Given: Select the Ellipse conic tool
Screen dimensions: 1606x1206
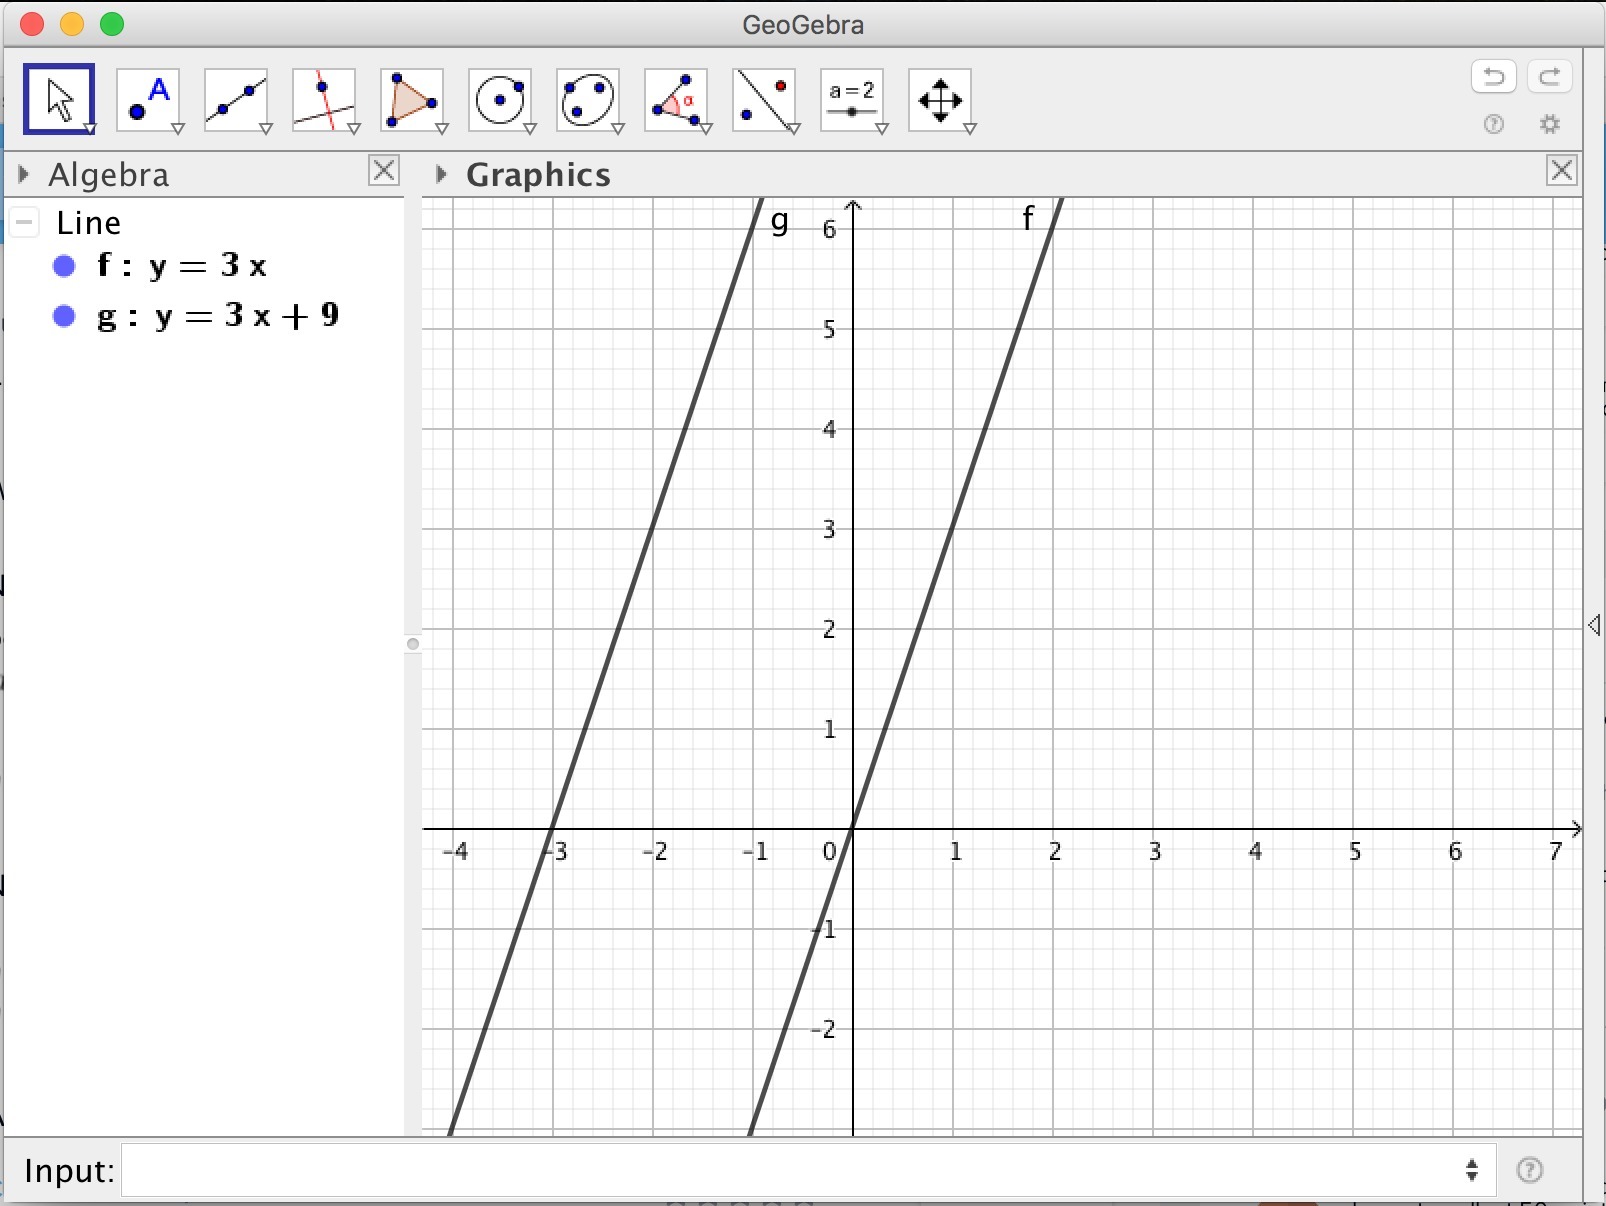Looking at the screenshot, I should (588, 99).
